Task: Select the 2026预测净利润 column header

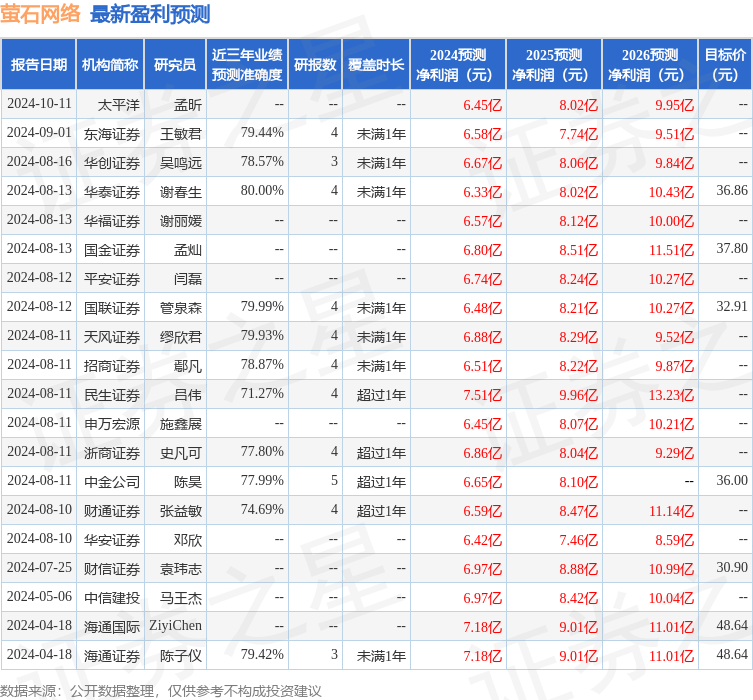Action: (650, 64)
